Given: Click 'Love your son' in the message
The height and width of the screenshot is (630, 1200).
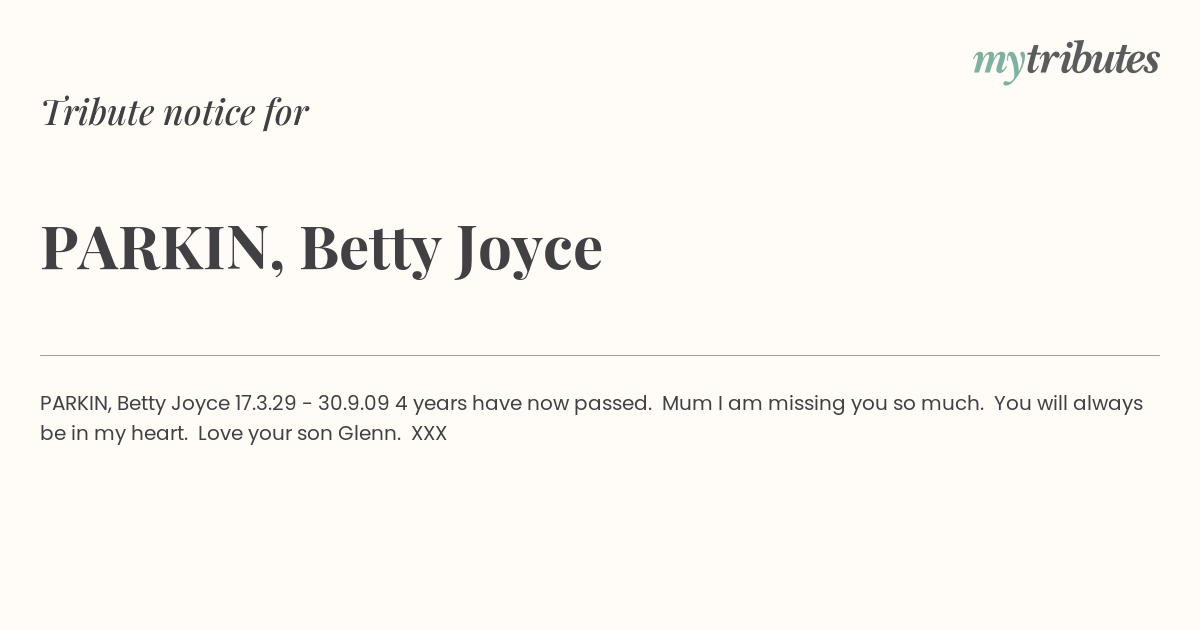Looking at the screenshot, I should pyautogui.click(x=262, y=434).
